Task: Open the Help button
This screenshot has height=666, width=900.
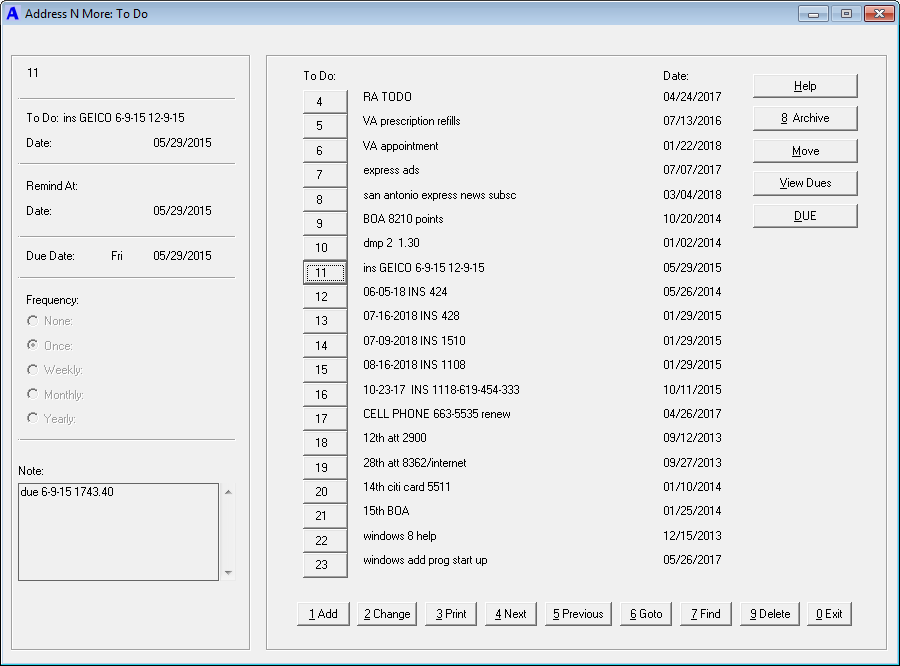Action: [804, 86]
